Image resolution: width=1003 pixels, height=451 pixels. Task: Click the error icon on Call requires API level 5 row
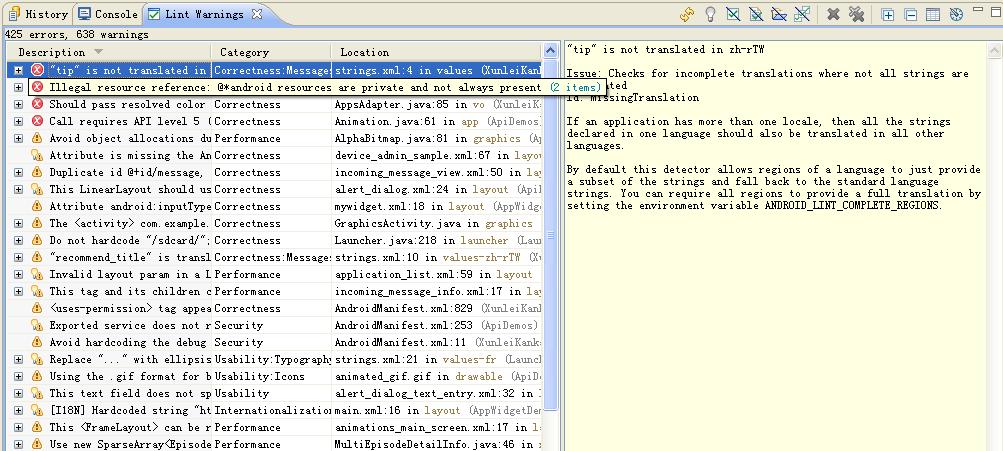click(38, 121)
